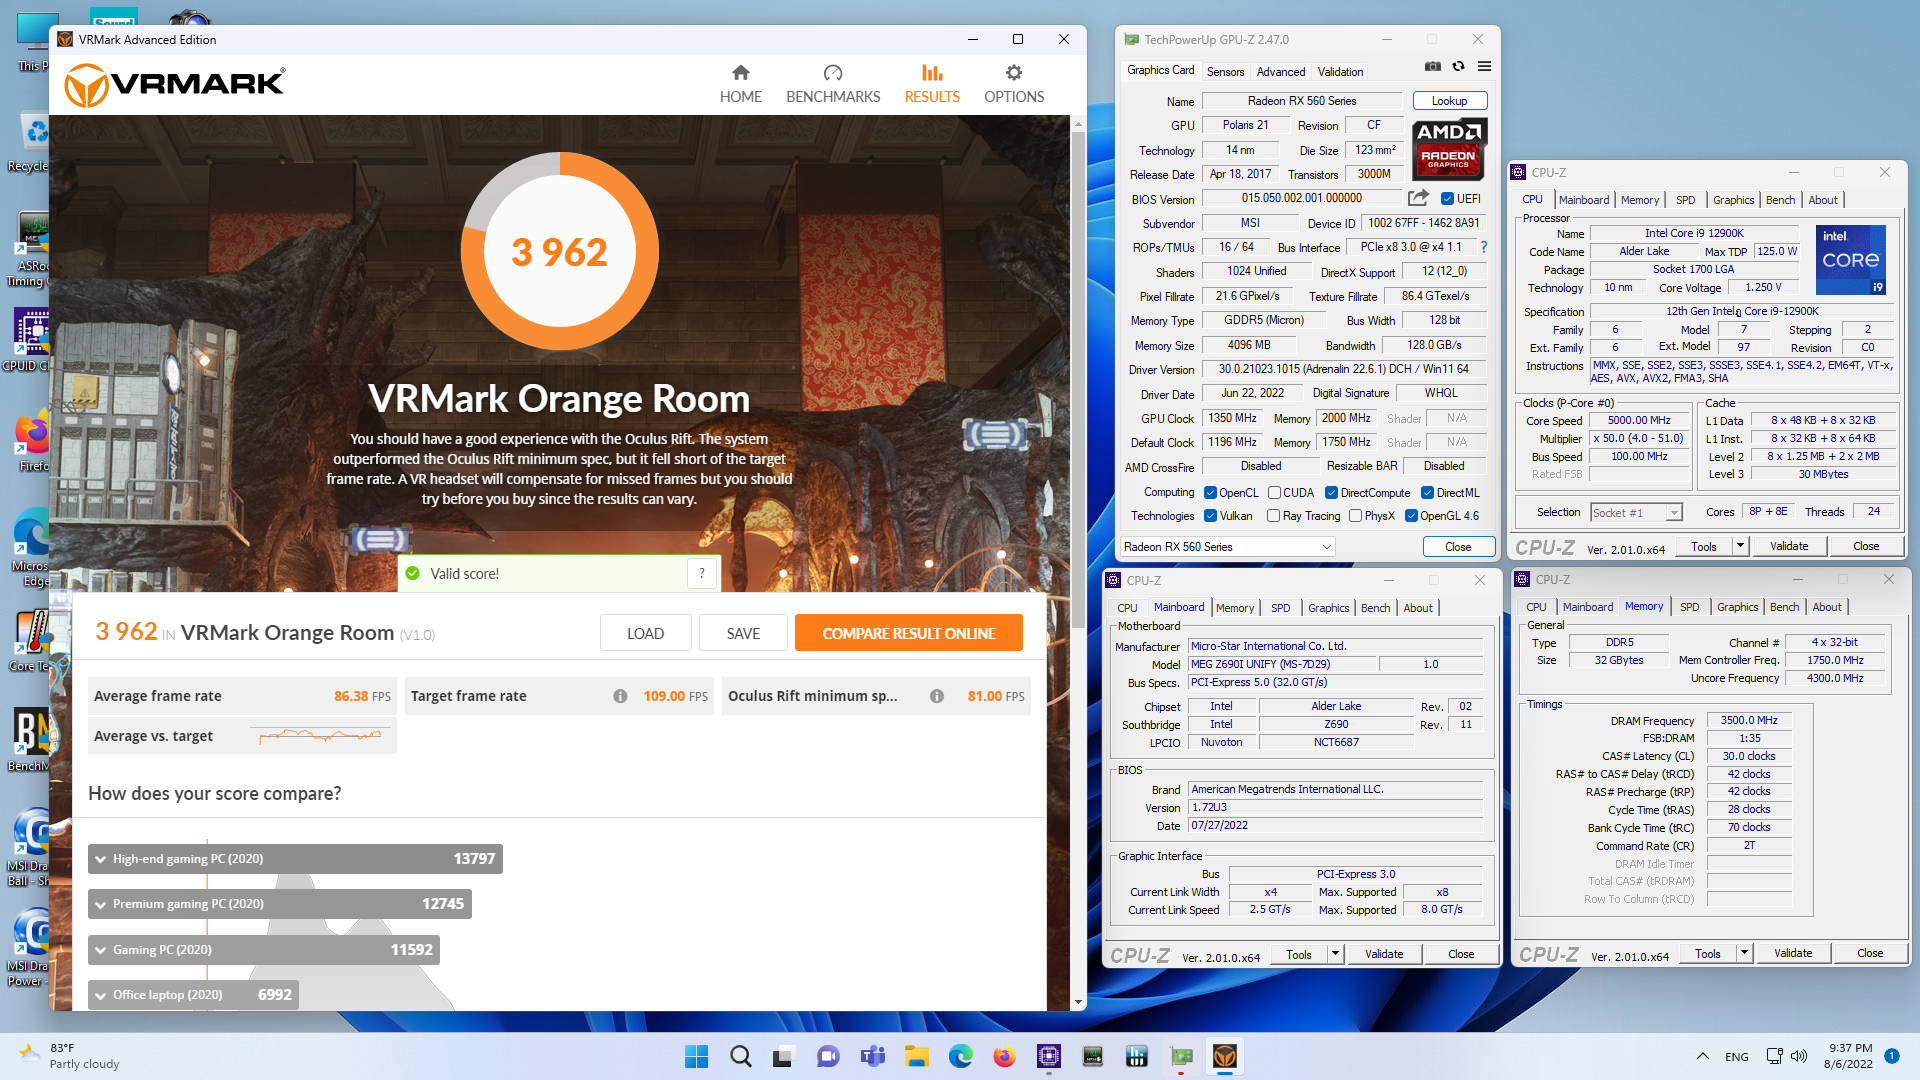This screenshot has width=1920, height=1080.
Task: Open Tools dropdown arrow in CPU-Z CPU window
Action: [x=1740, y=546]
